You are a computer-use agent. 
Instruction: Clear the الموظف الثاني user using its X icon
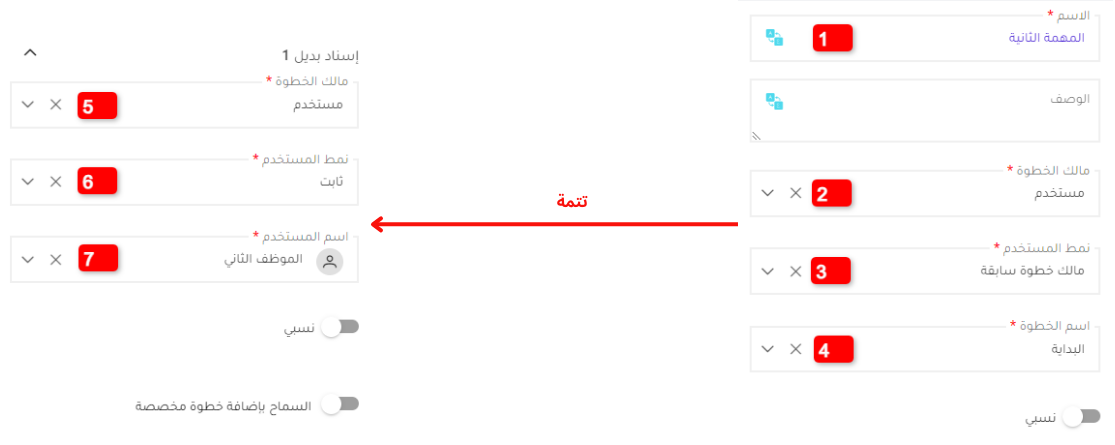pyautogui.click(x=56, y=260)
